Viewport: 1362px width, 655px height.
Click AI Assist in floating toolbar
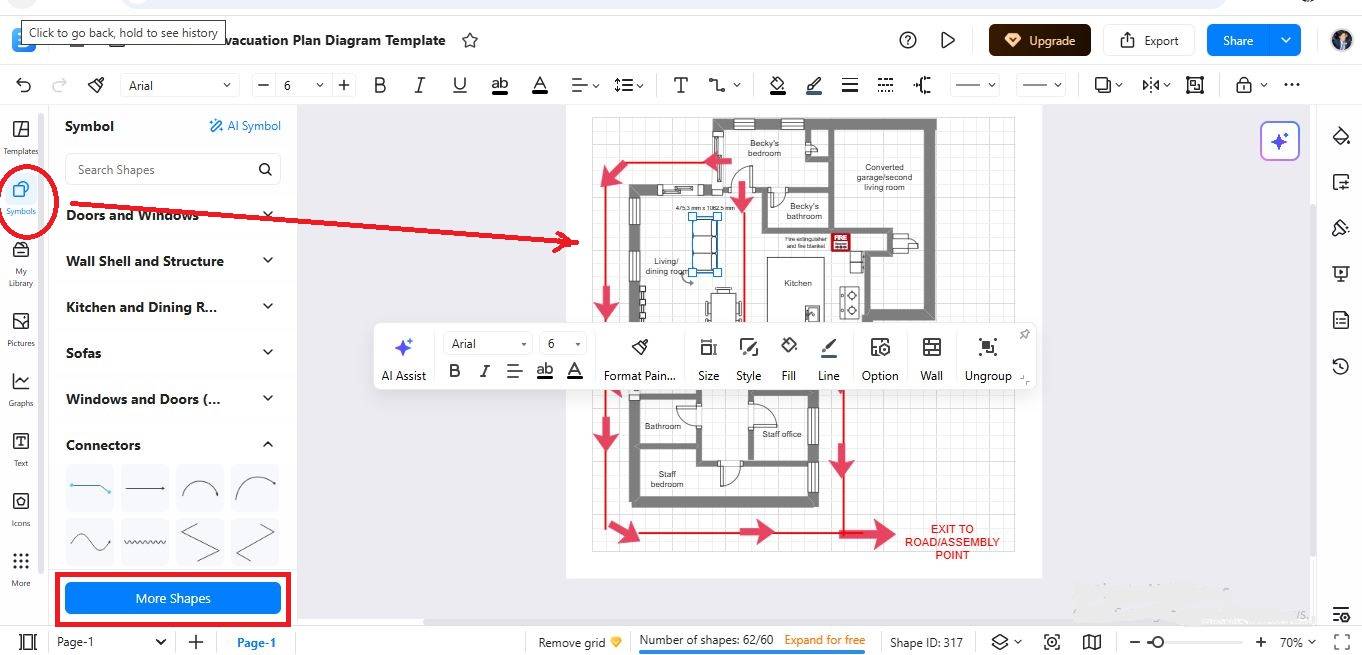[x=404, y=358]
